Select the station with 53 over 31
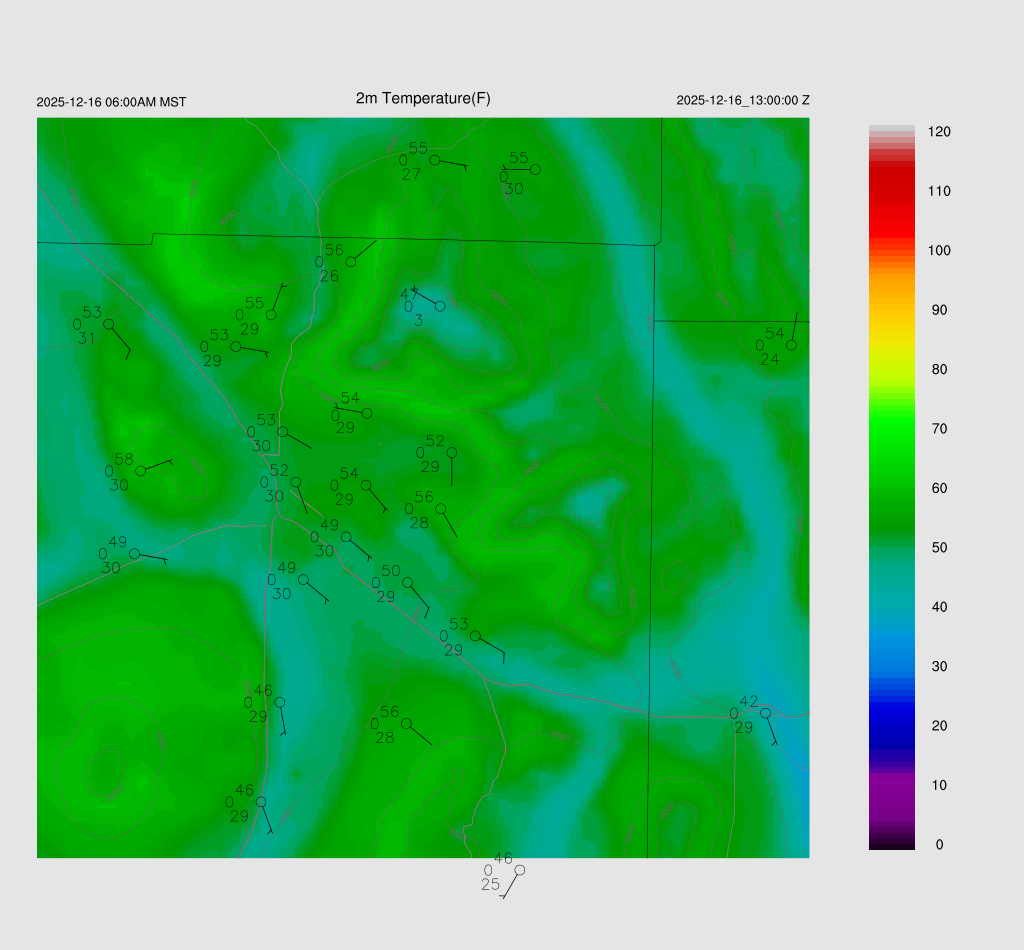Viewport: 1024px width, 950px height. pyautogui.click(x=108, y=324)
